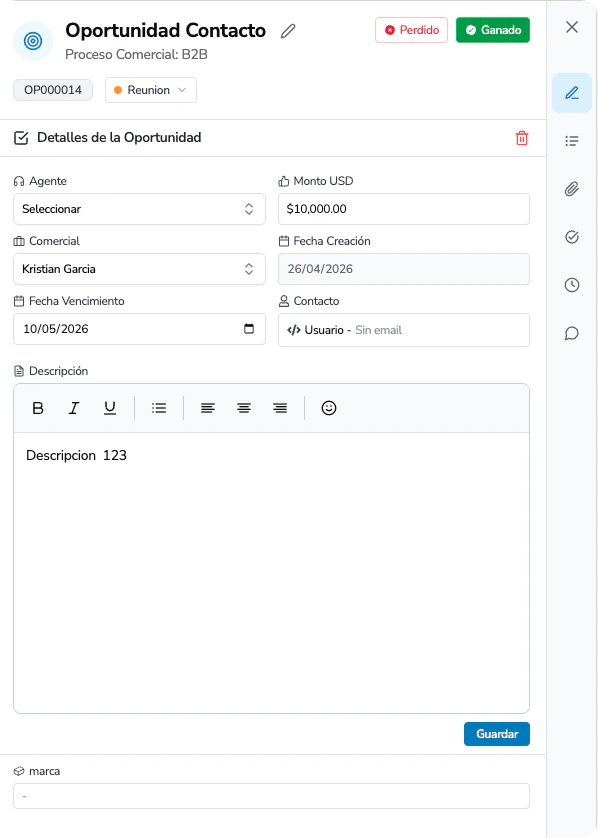
Task: Click the marca input field
Action: [271, 796]
